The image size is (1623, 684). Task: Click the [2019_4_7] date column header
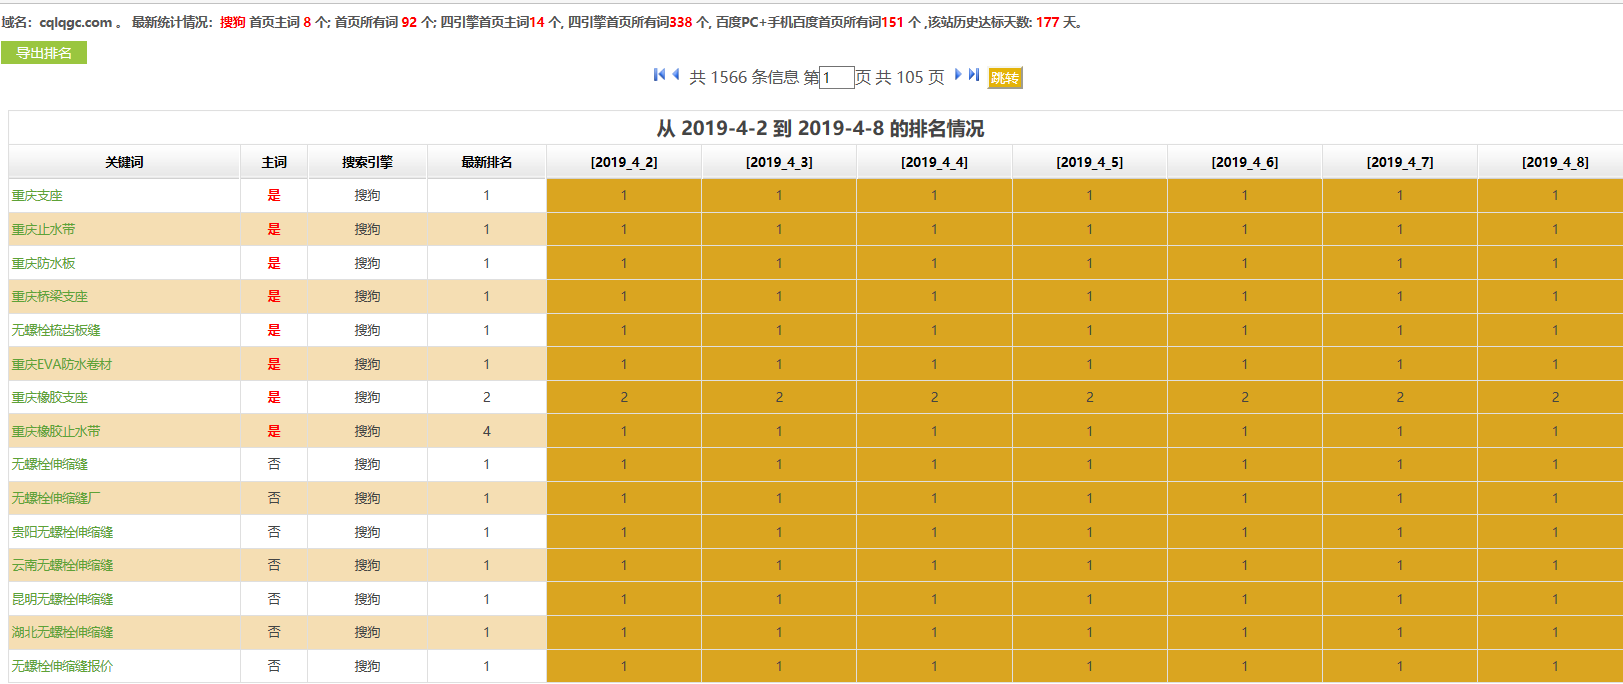click(x=1400, y=162)
